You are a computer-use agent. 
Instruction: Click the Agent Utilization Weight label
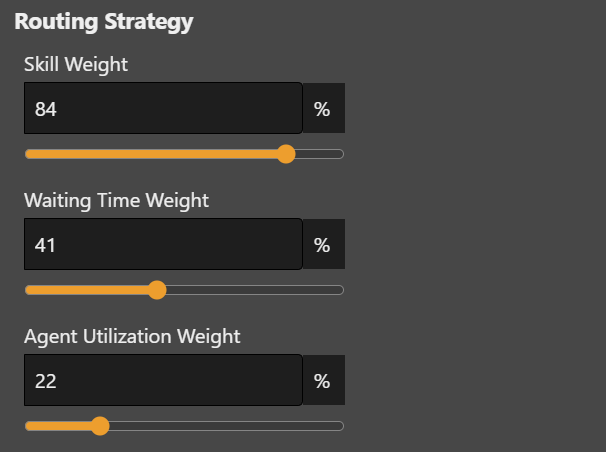[132, 336]
